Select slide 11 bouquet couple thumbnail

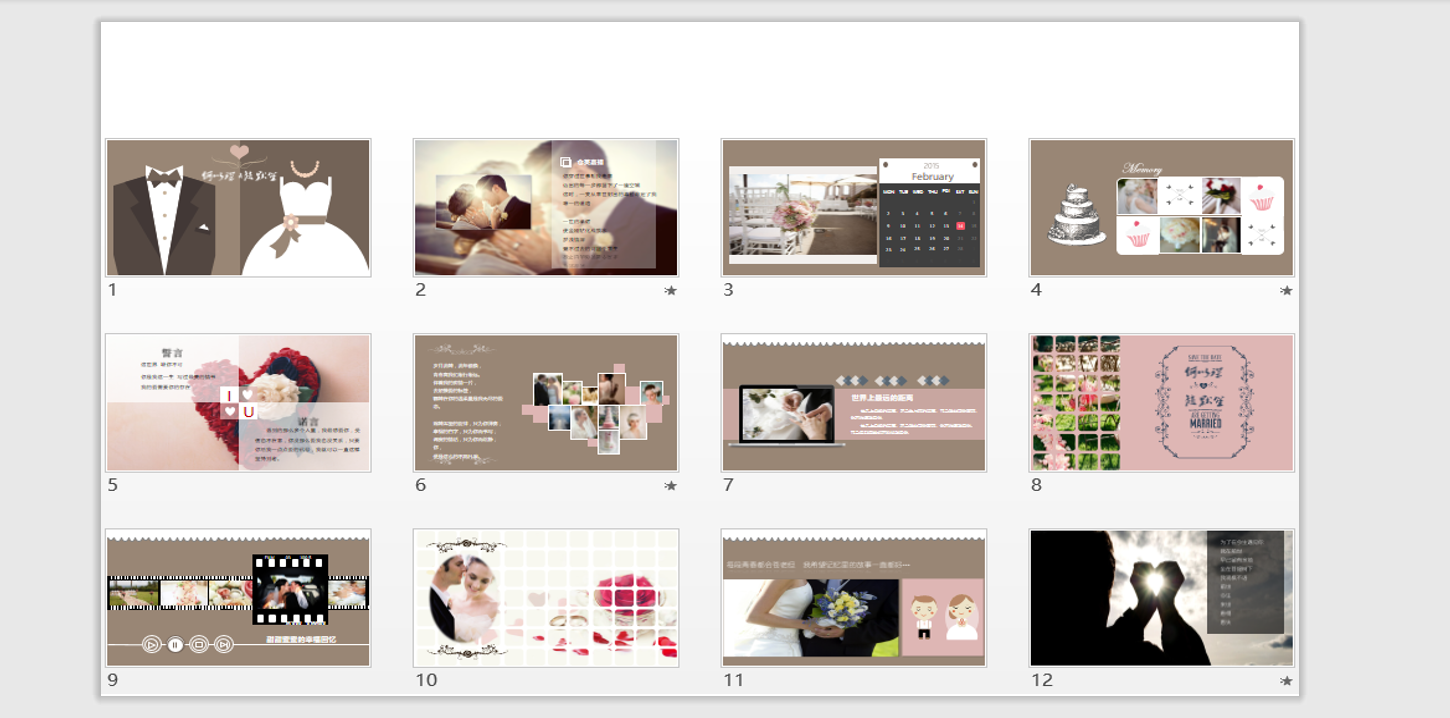click(854, 598)
